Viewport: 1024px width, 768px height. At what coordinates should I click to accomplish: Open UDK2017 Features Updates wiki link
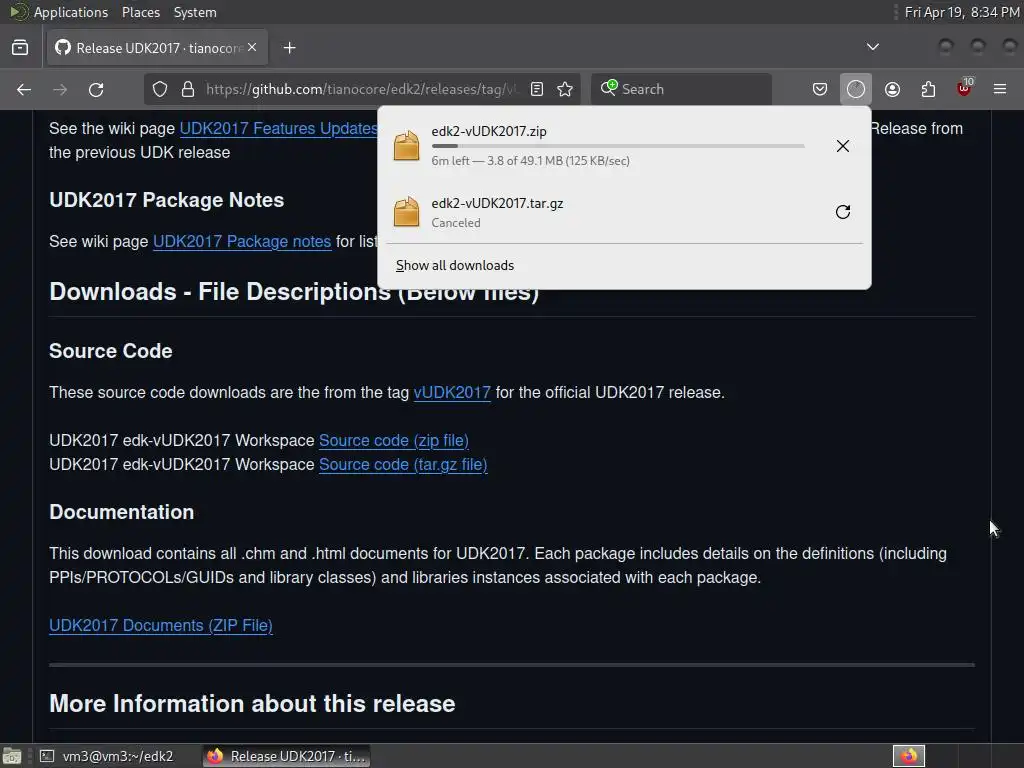(x=279, y=129)
